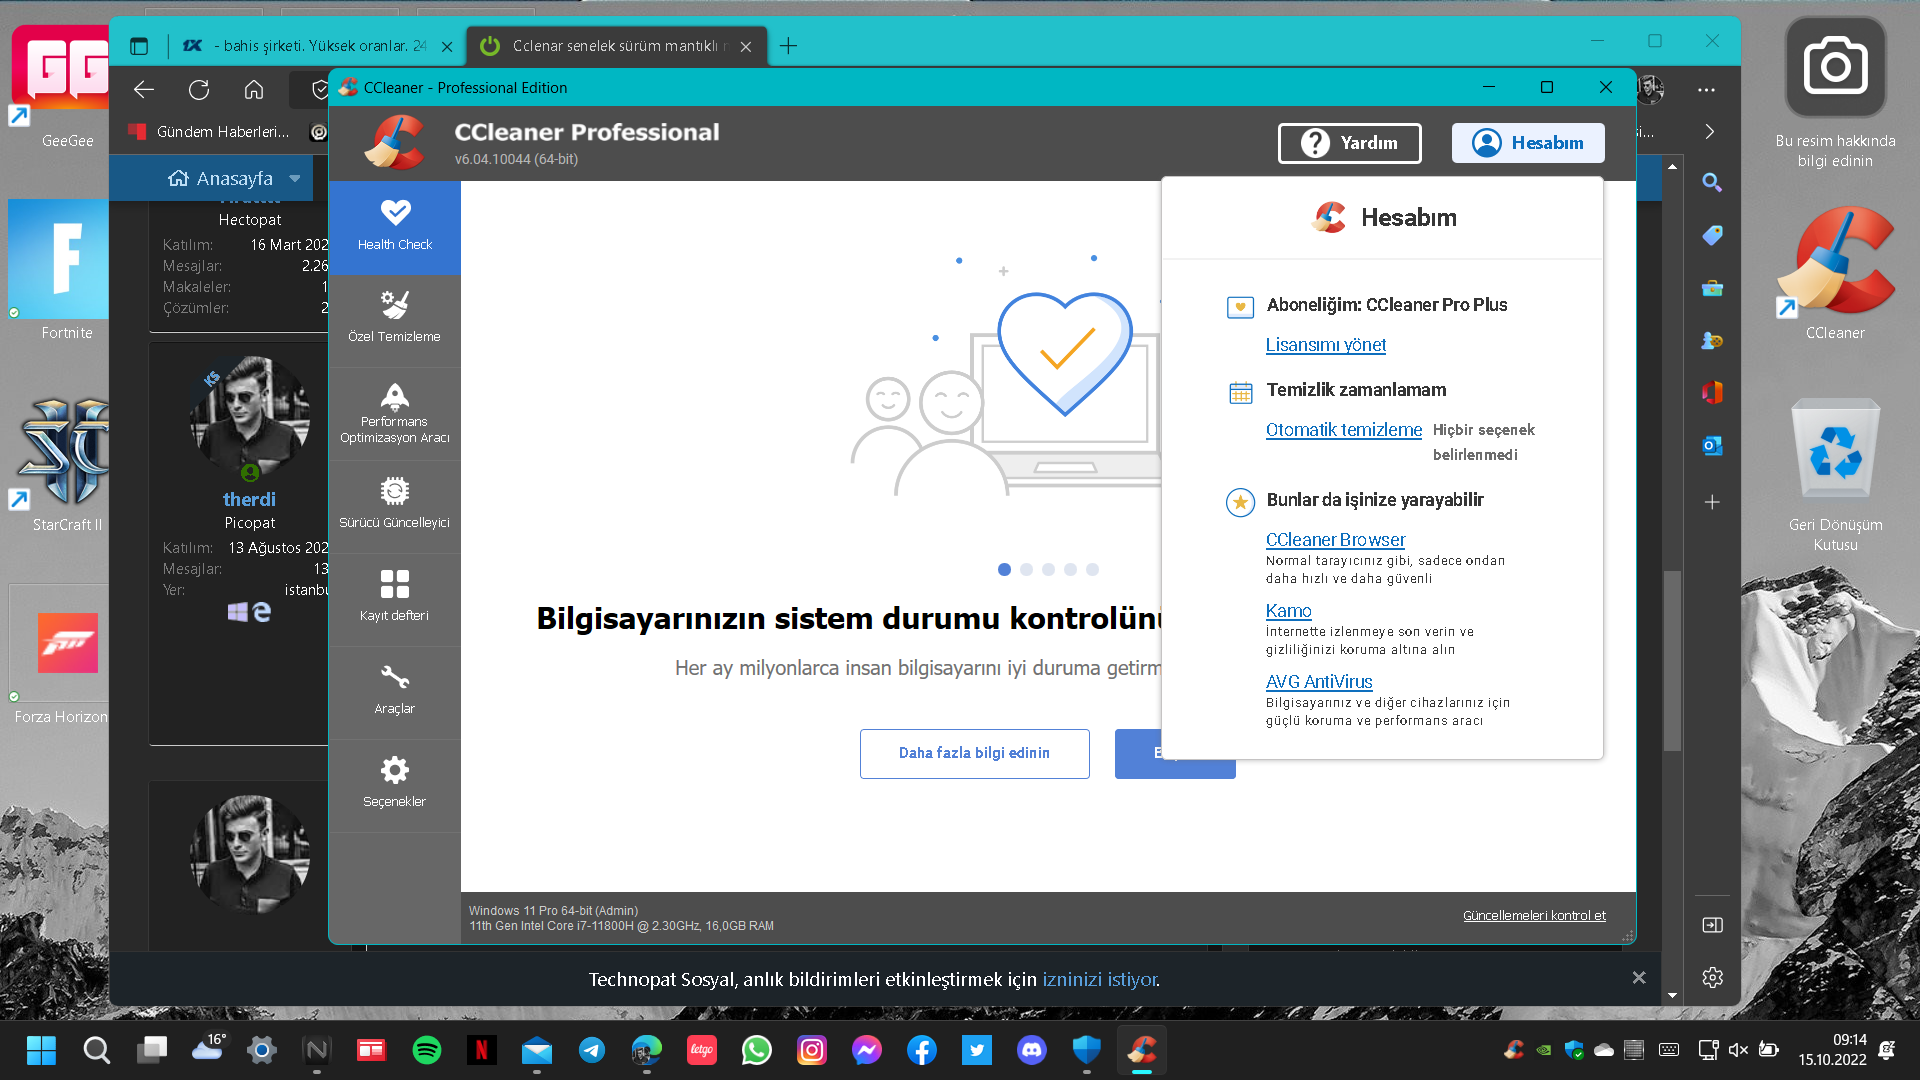The height and width of the screenshot is (1080, 1920).
Task: Open browser three-dots menu
Action: pos(1706,90)
